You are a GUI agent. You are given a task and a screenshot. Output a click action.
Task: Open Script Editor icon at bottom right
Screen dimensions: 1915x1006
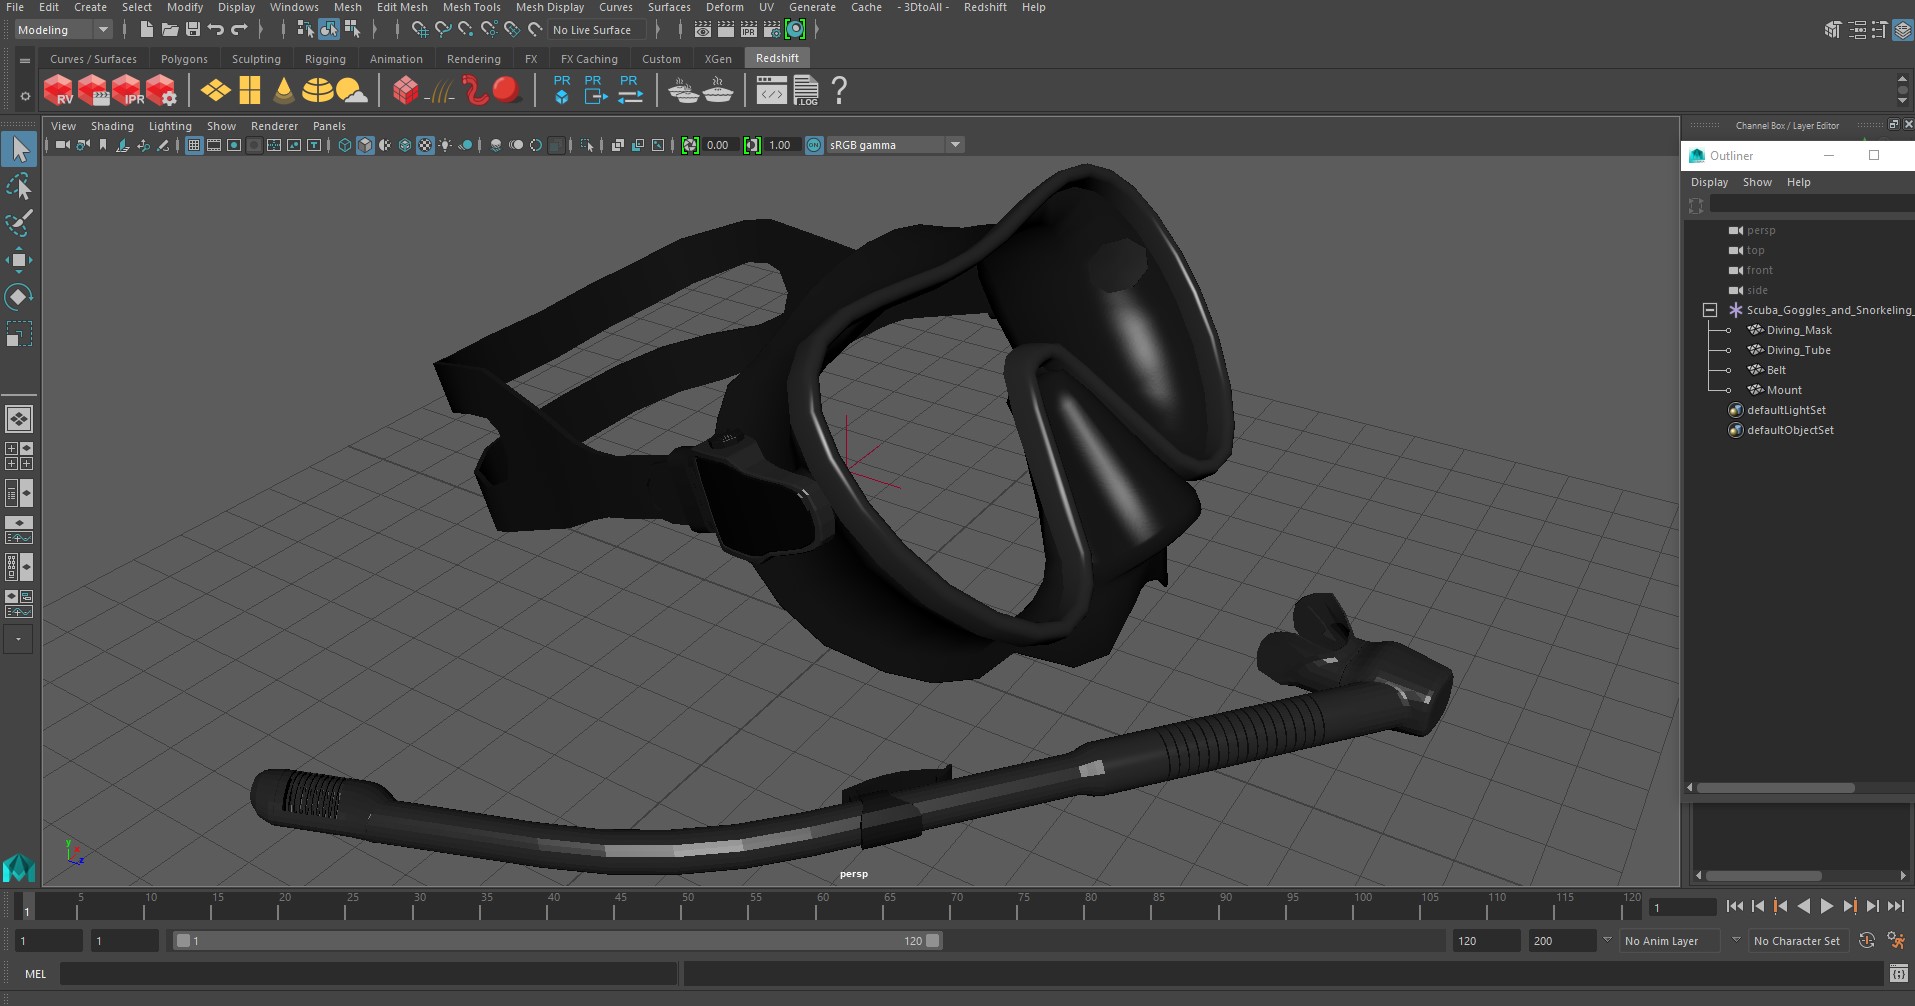click(1898, 973)
